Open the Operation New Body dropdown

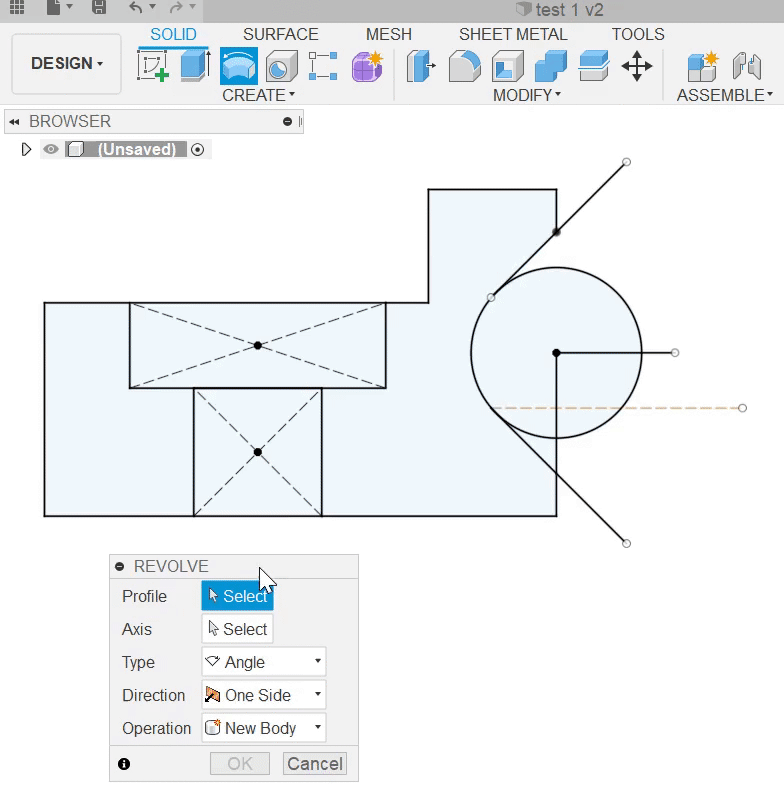(x=264, y=728)
